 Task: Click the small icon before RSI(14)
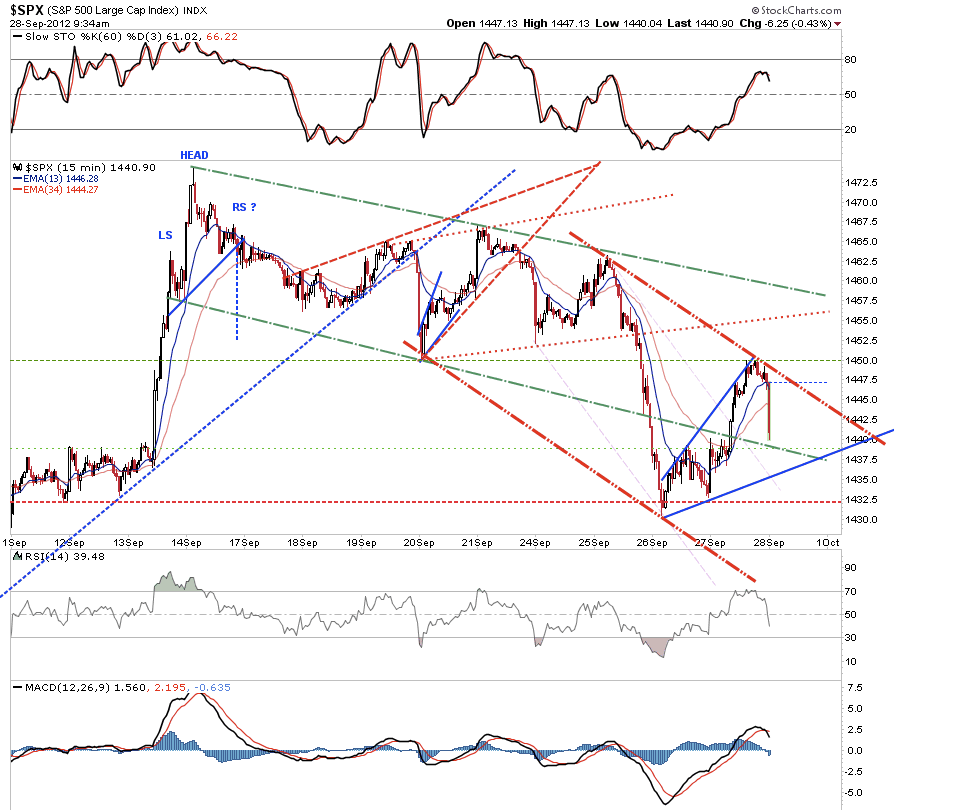pos(18,556)
